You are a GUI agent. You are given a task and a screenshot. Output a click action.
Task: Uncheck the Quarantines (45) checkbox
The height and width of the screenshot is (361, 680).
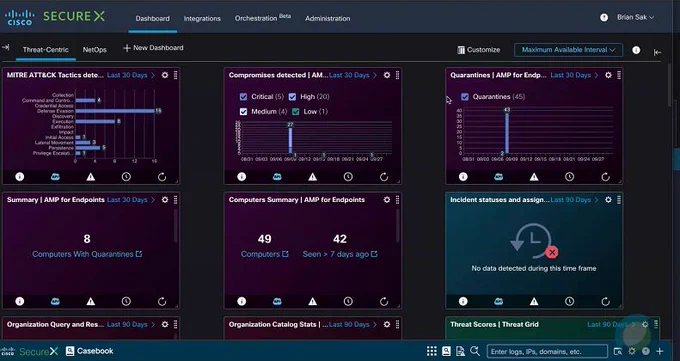[465, 96]
